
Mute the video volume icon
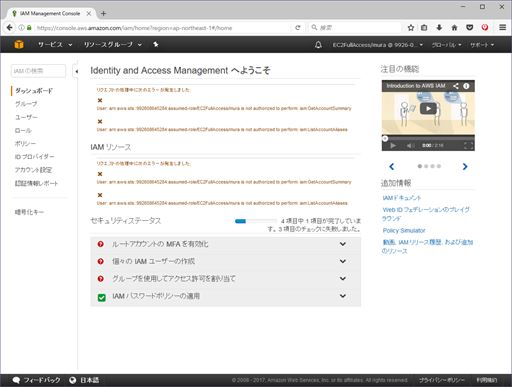(410, 146)
